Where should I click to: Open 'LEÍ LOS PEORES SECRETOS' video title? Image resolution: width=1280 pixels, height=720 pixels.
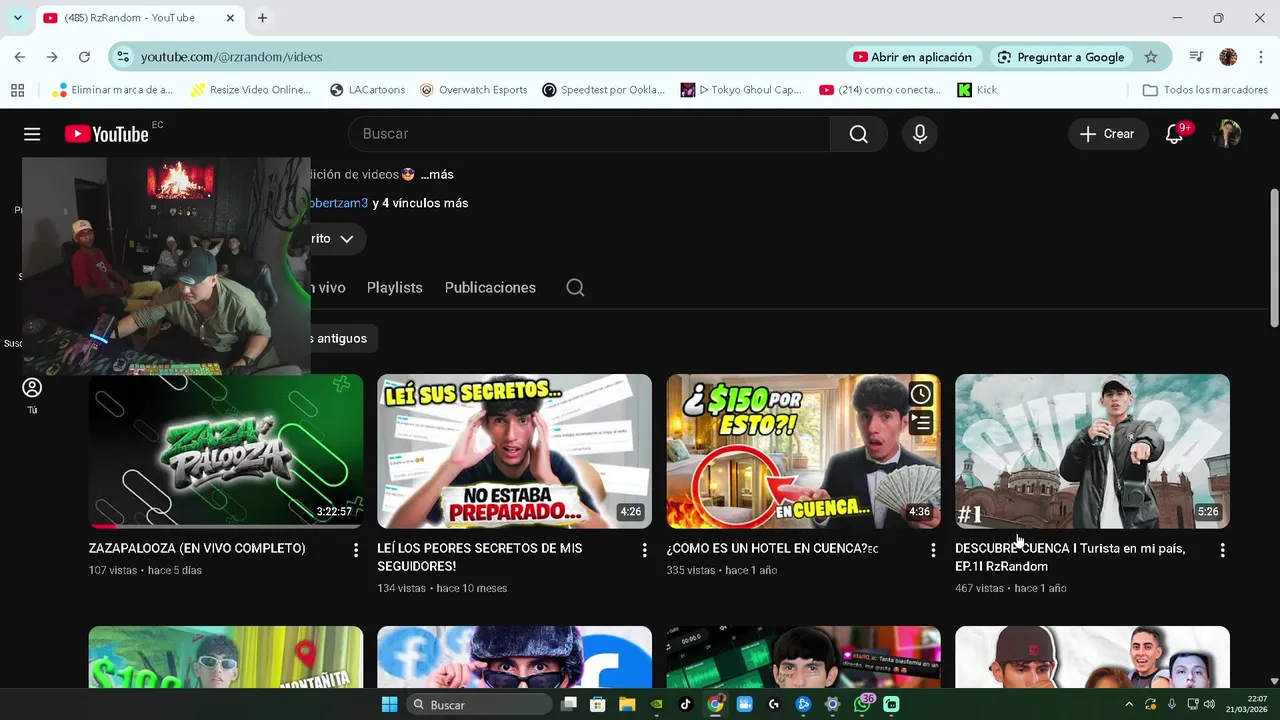(479, 557)
